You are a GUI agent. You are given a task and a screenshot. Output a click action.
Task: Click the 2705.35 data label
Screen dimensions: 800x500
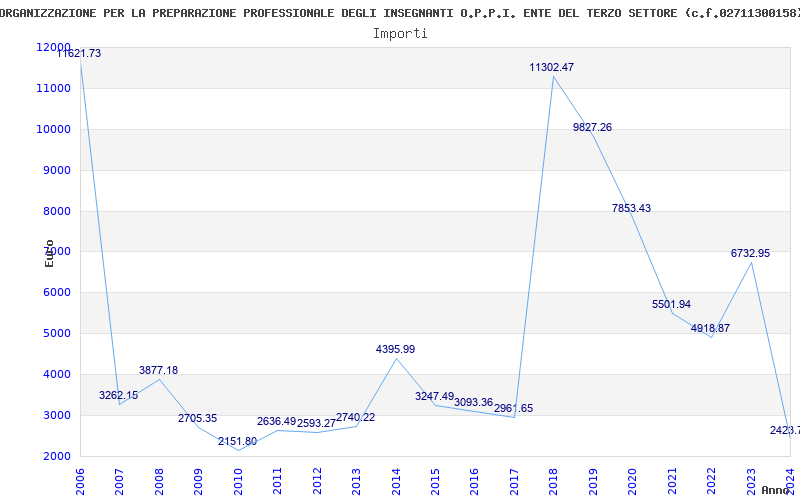coord(197,418)
